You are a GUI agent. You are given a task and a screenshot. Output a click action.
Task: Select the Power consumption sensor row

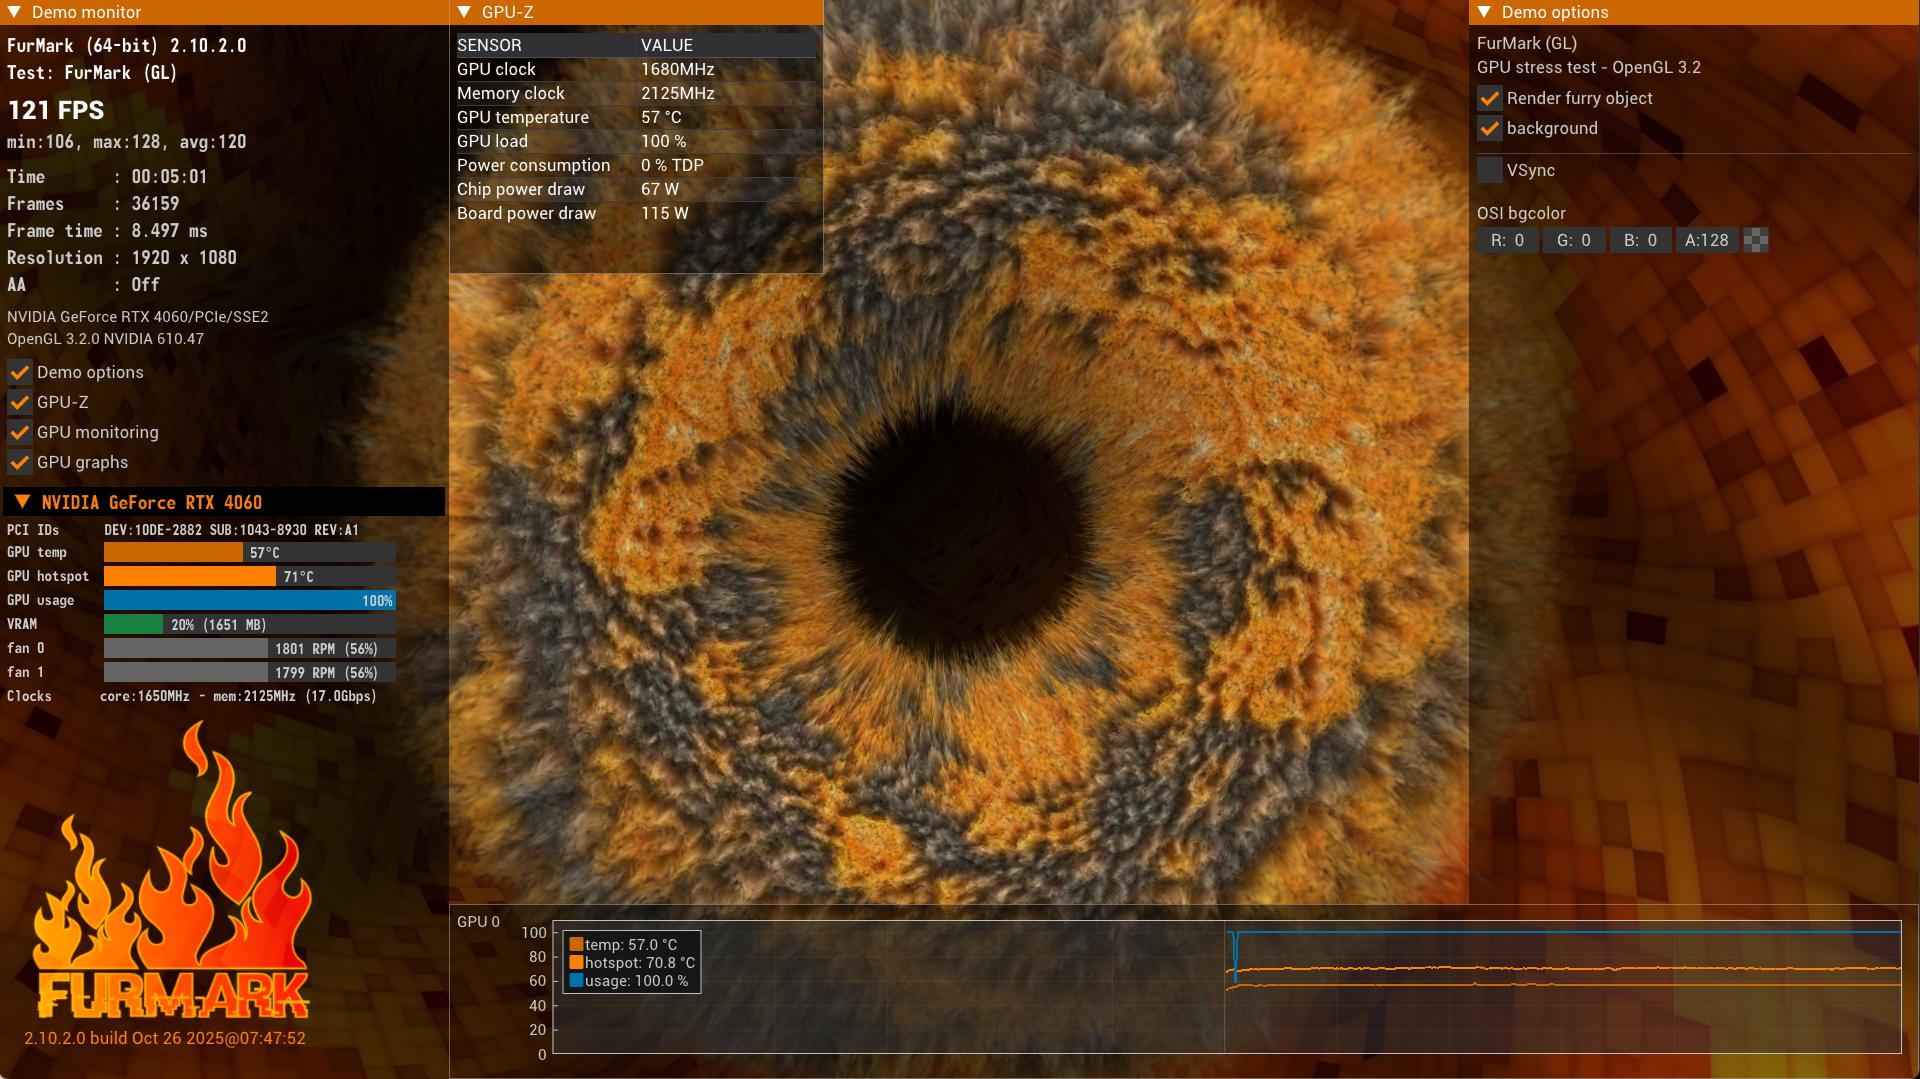(x=636, y=165)
